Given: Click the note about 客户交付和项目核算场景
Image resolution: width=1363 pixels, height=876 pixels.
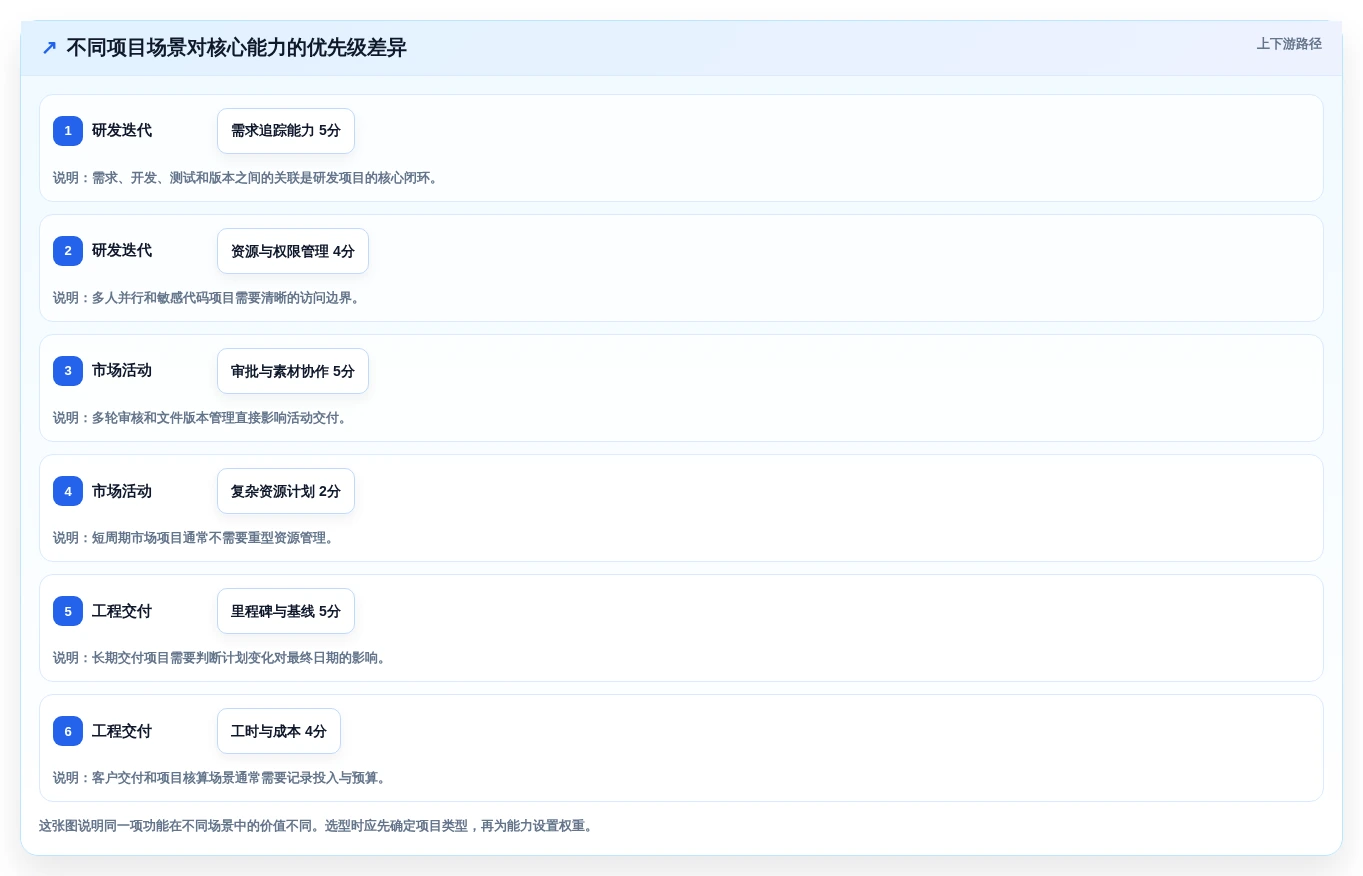Looking at the screenshot, I should click(222, 778).
